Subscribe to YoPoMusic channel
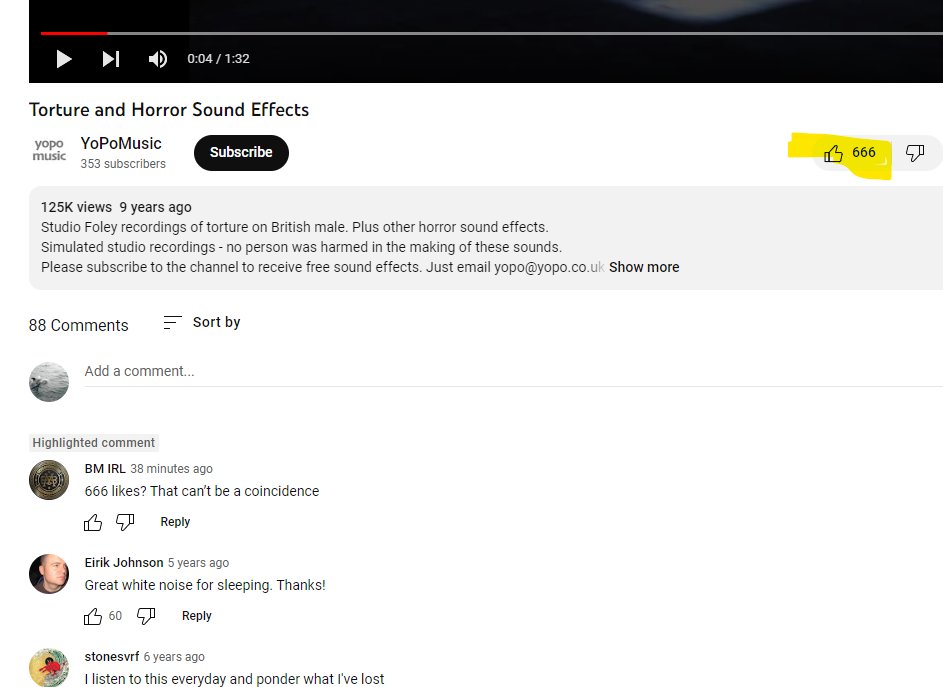The height and width of the screenshot is (687, 943). coord(241,153)
